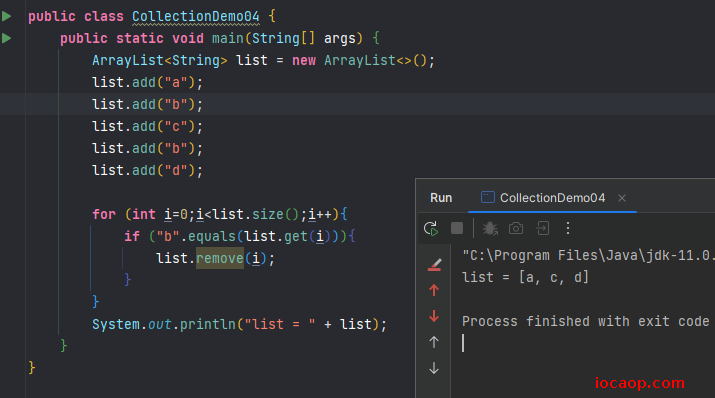Click the System.out.println statement
This screenshot has width=715, height=398.
click(x=239, y=324)
